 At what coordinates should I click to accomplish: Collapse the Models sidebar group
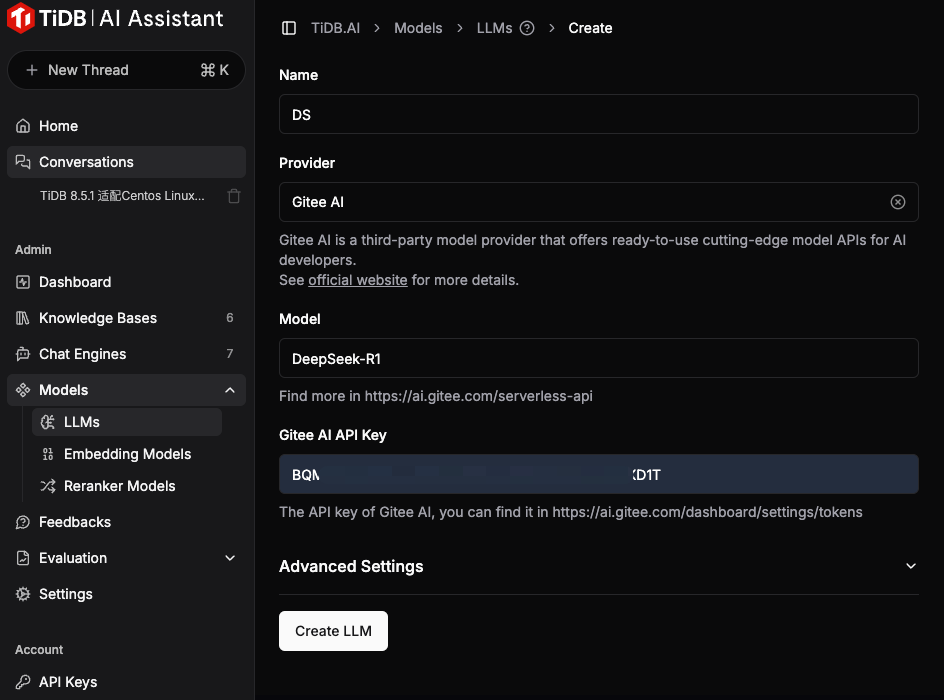[x=229, y=390]
